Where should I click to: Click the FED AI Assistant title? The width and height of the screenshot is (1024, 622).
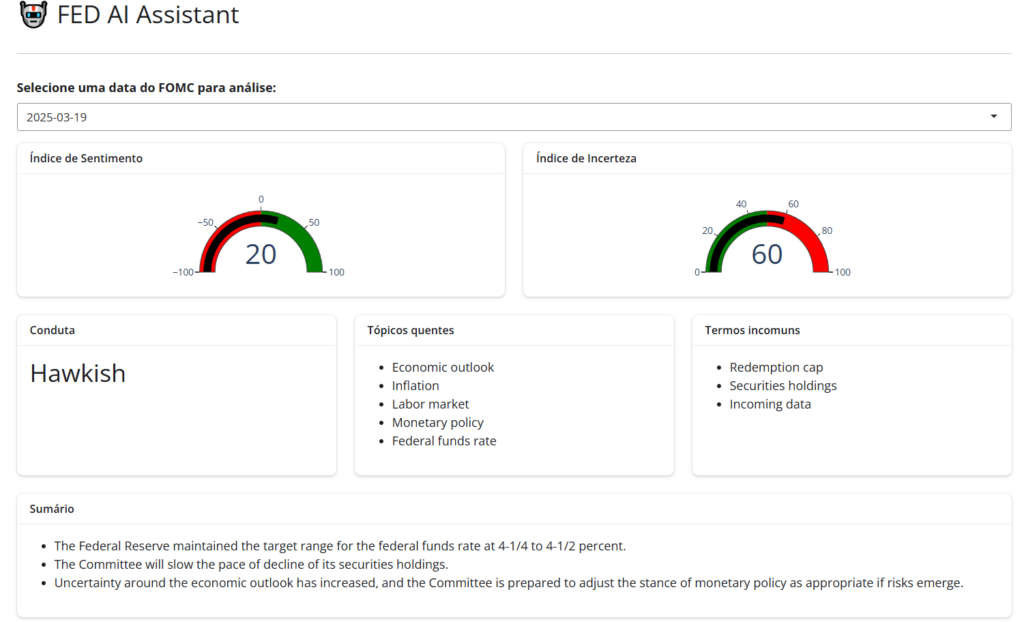[x=148, y=14]
